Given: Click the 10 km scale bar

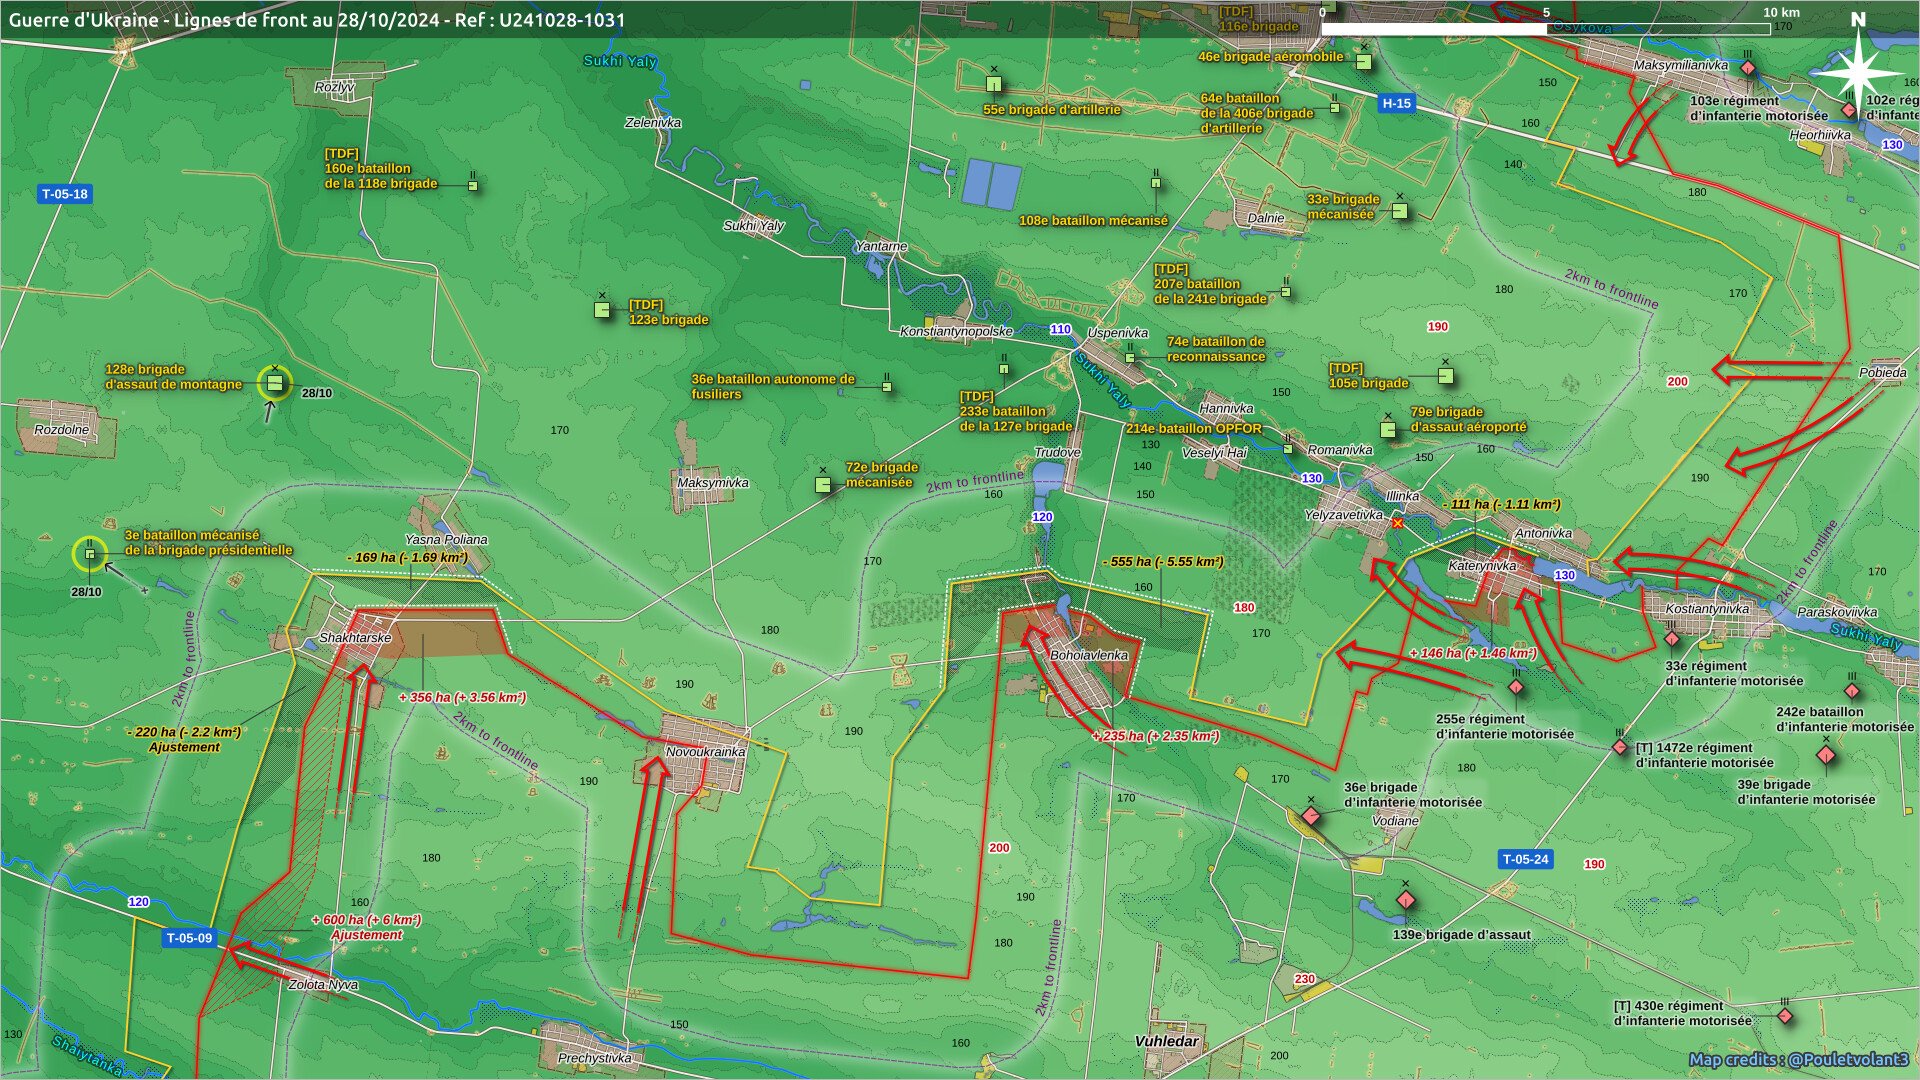Looking at the screenshot, I should pyautogui.click(x=1546, y=28).
